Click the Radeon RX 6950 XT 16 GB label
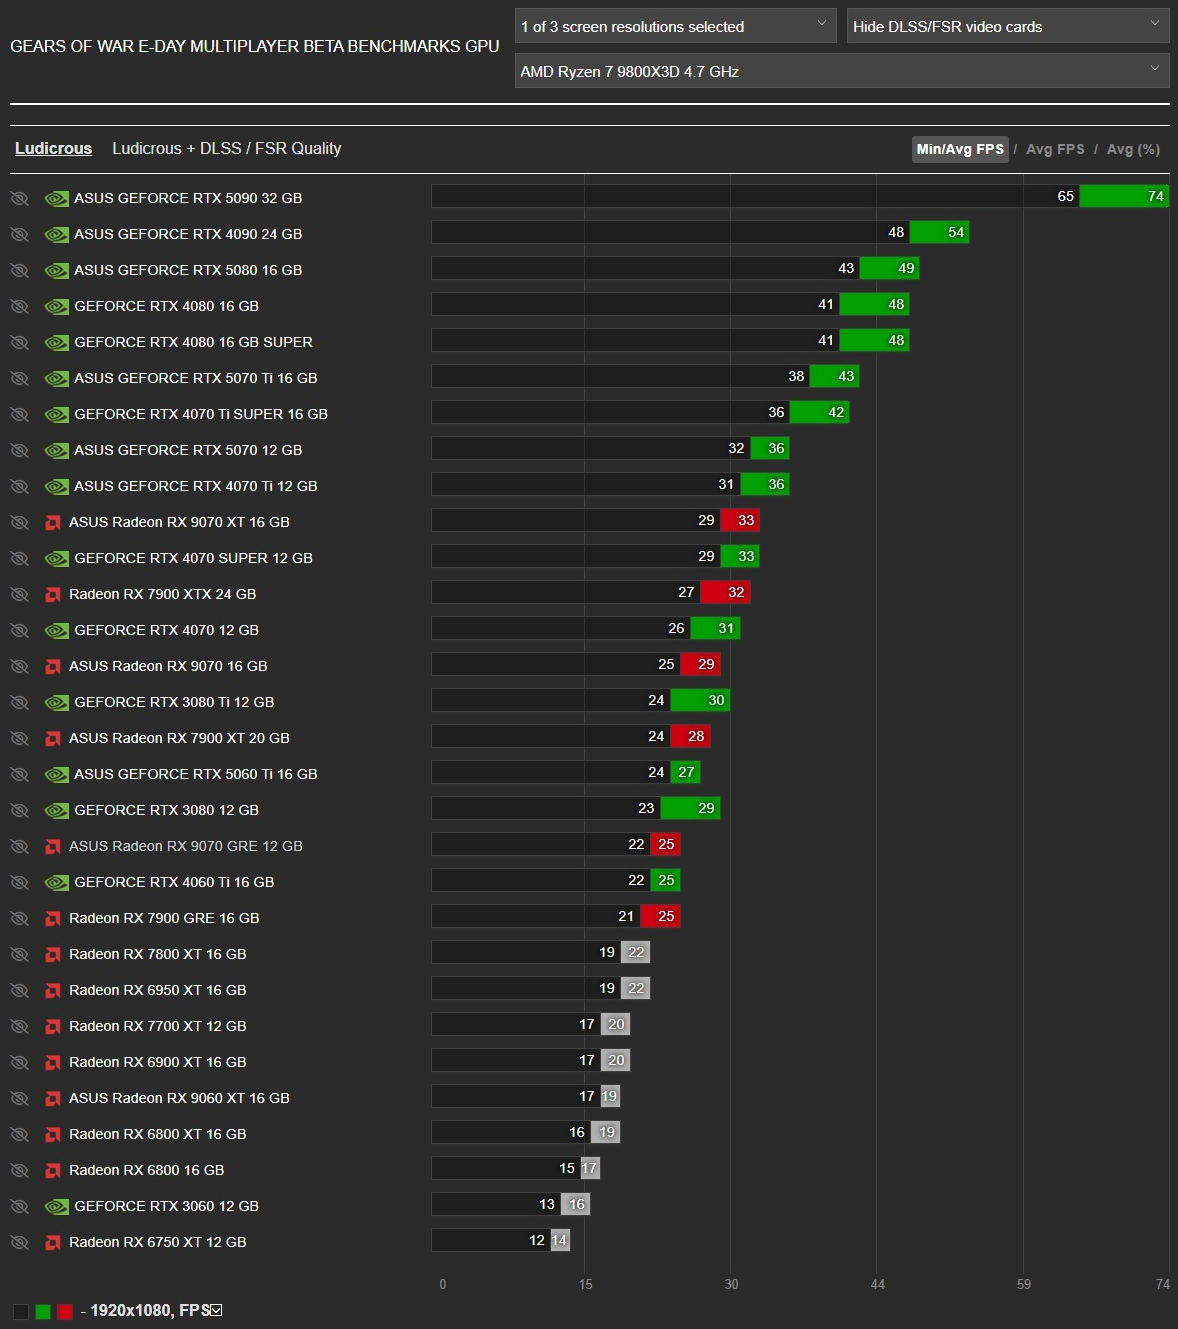This screenshot has width=1178, height=1329. click(x=157, y=990)
